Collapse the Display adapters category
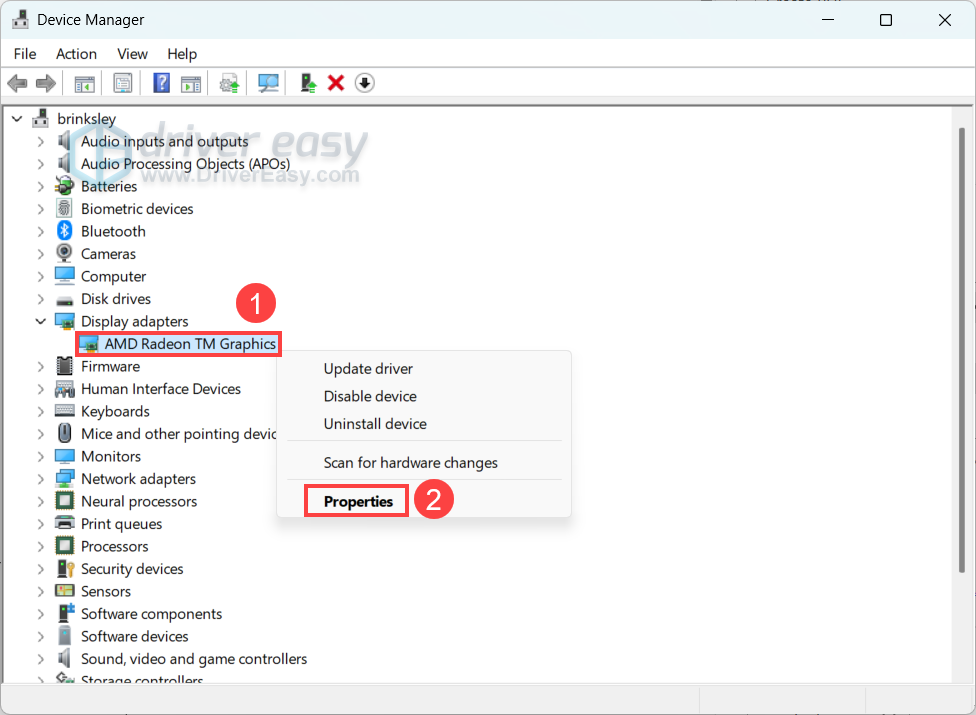The height and width of the screenshot is (715, 976). (x=40, y=321)
